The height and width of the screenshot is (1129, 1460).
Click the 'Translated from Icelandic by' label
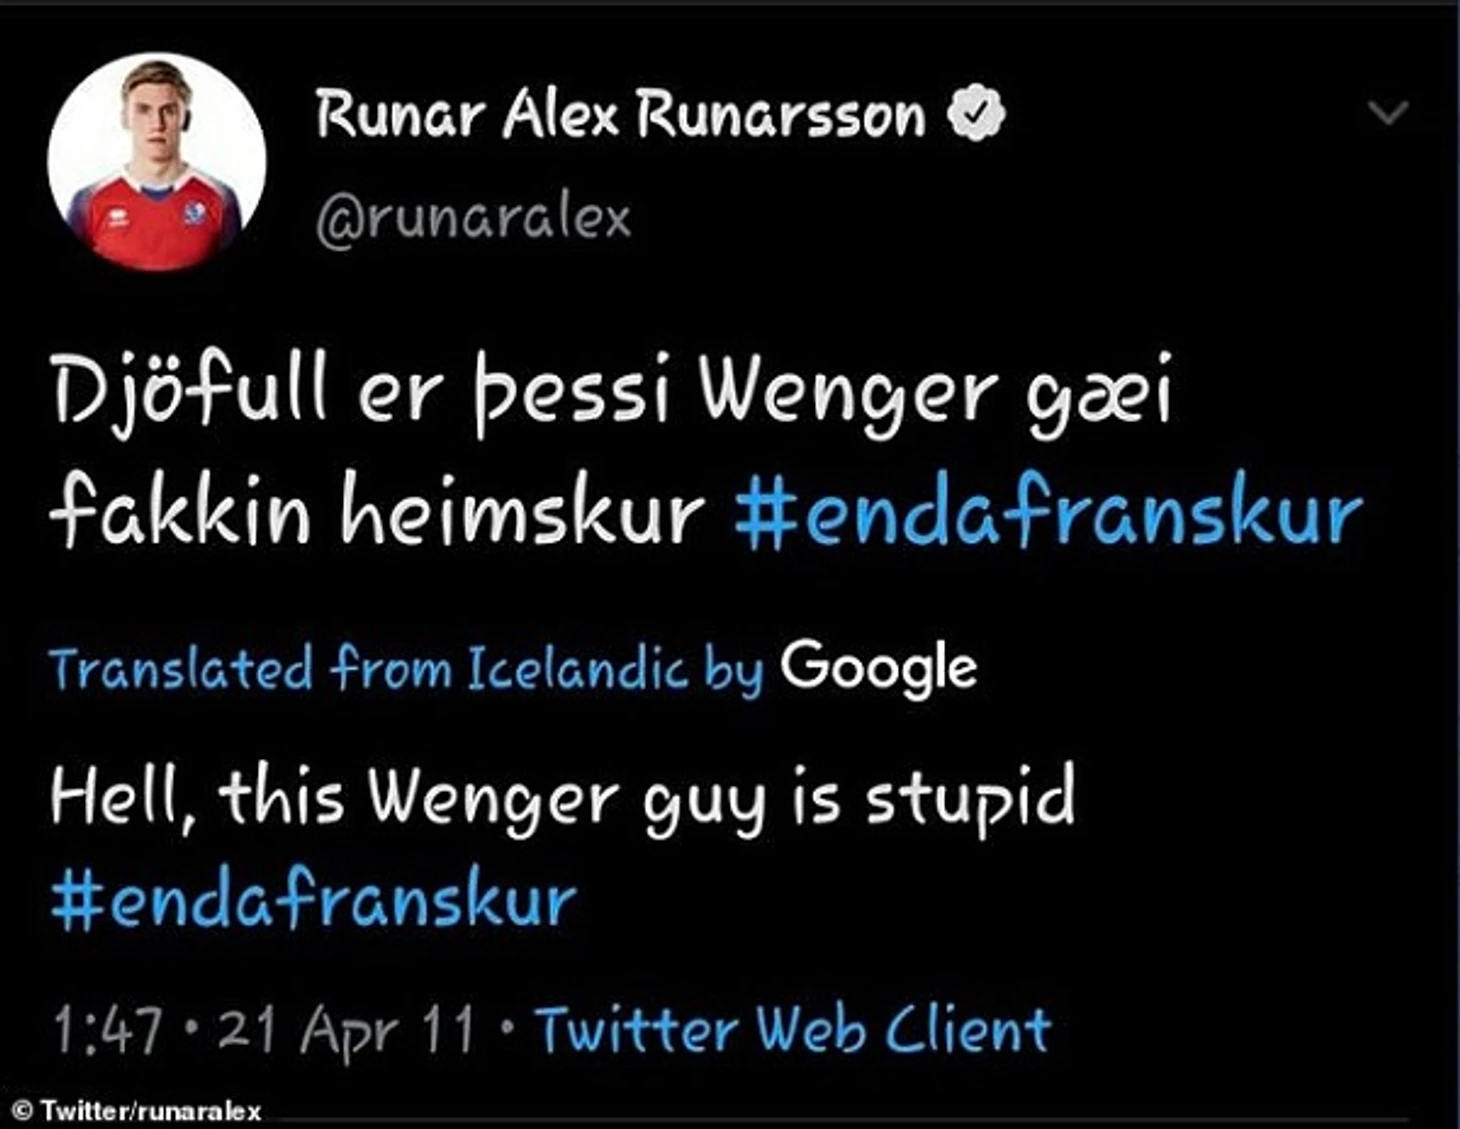406,669
